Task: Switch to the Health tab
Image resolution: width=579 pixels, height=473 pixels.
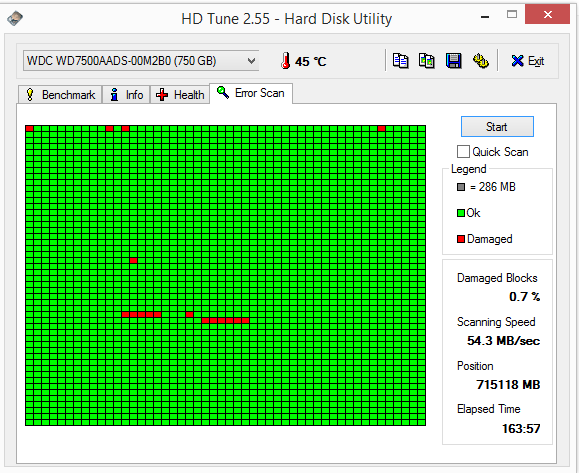Action: [180, 95]
